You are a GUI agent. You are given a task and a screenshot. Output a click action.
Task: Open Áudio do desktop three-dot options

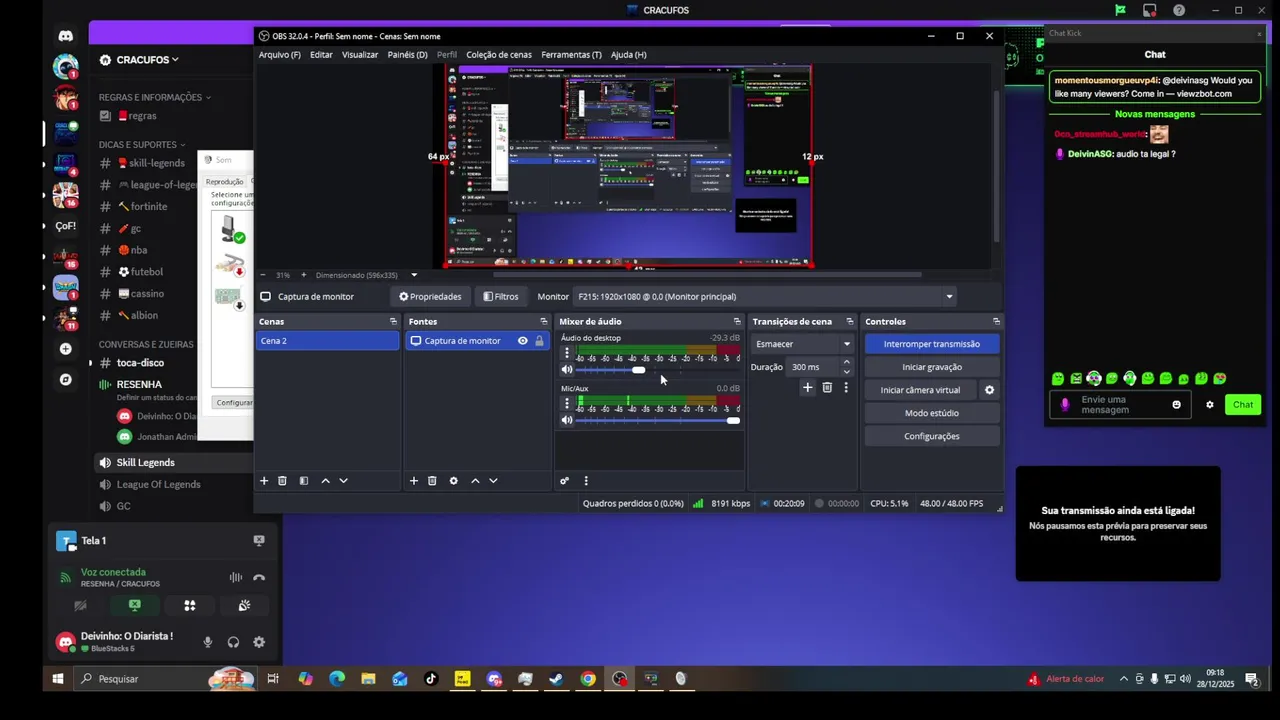(x=566, y=353)
